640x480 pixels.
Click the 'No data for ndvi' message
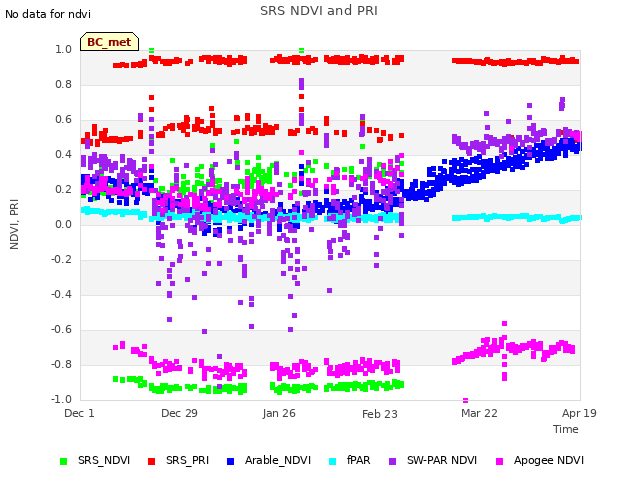click(x=48, y=14)
